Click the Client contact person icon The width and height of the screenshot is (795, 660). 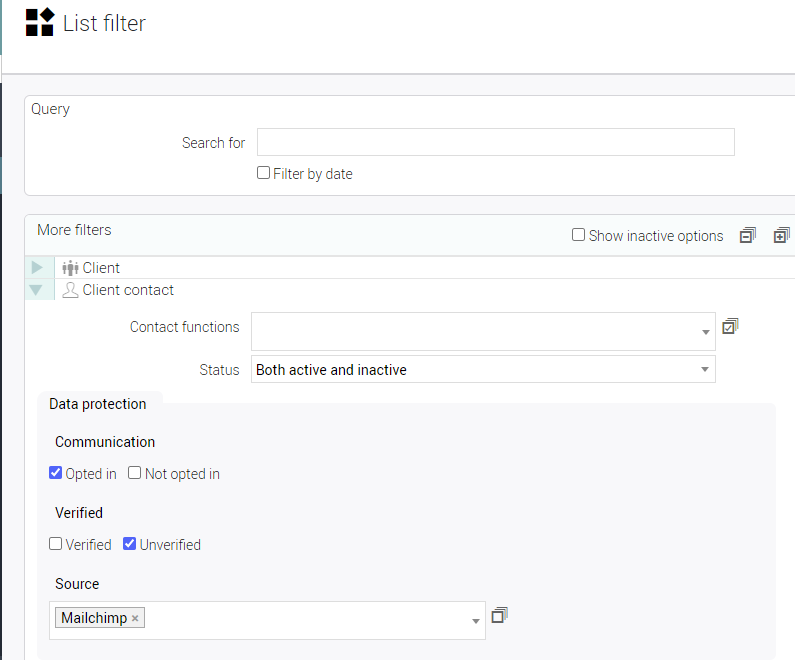tap(70, 290)
